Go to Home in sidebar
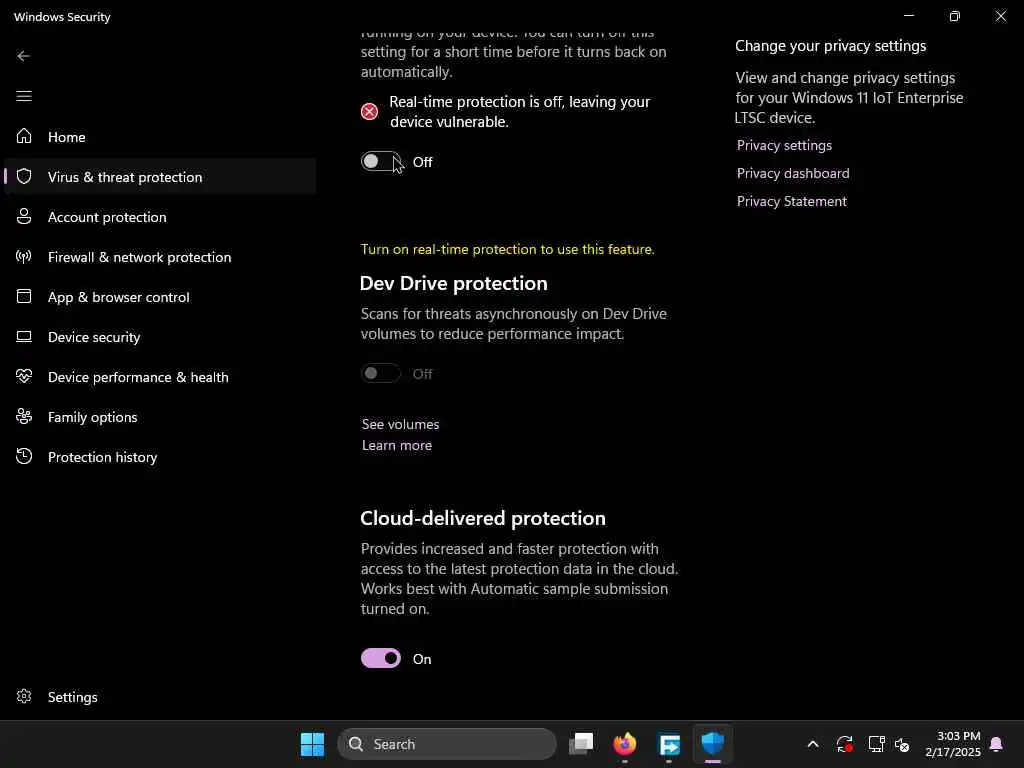This screenshot has height=768, width=1024. coord(160,136)
